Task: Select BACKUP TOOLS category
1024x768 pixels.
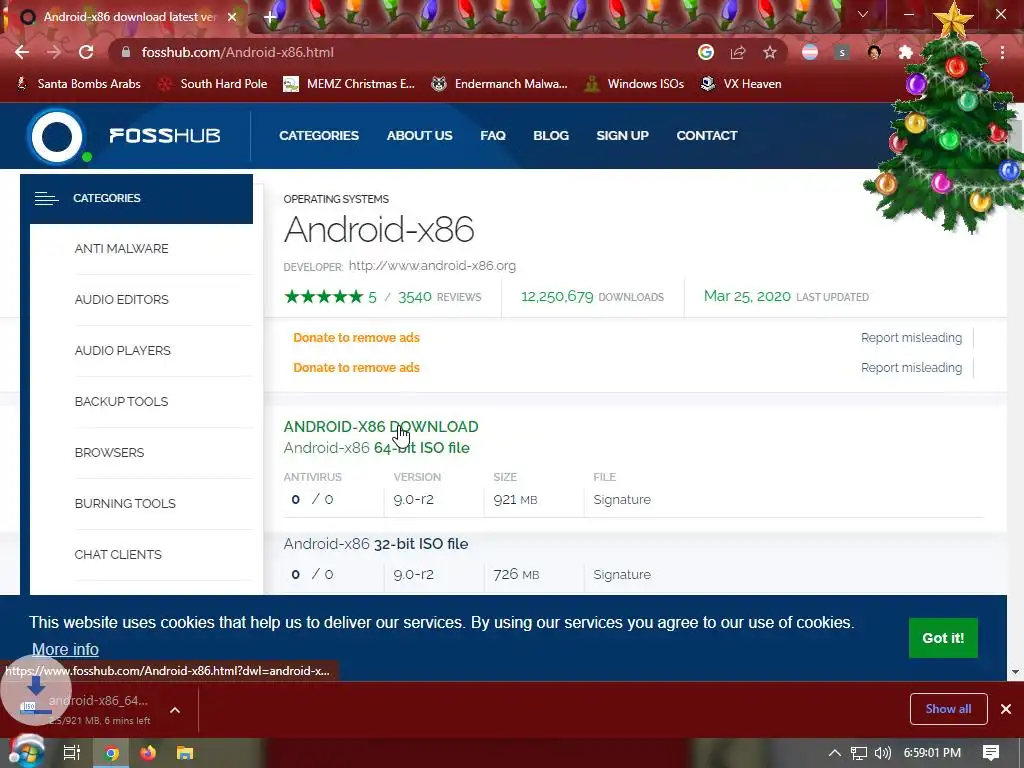Action: [121, 401]
